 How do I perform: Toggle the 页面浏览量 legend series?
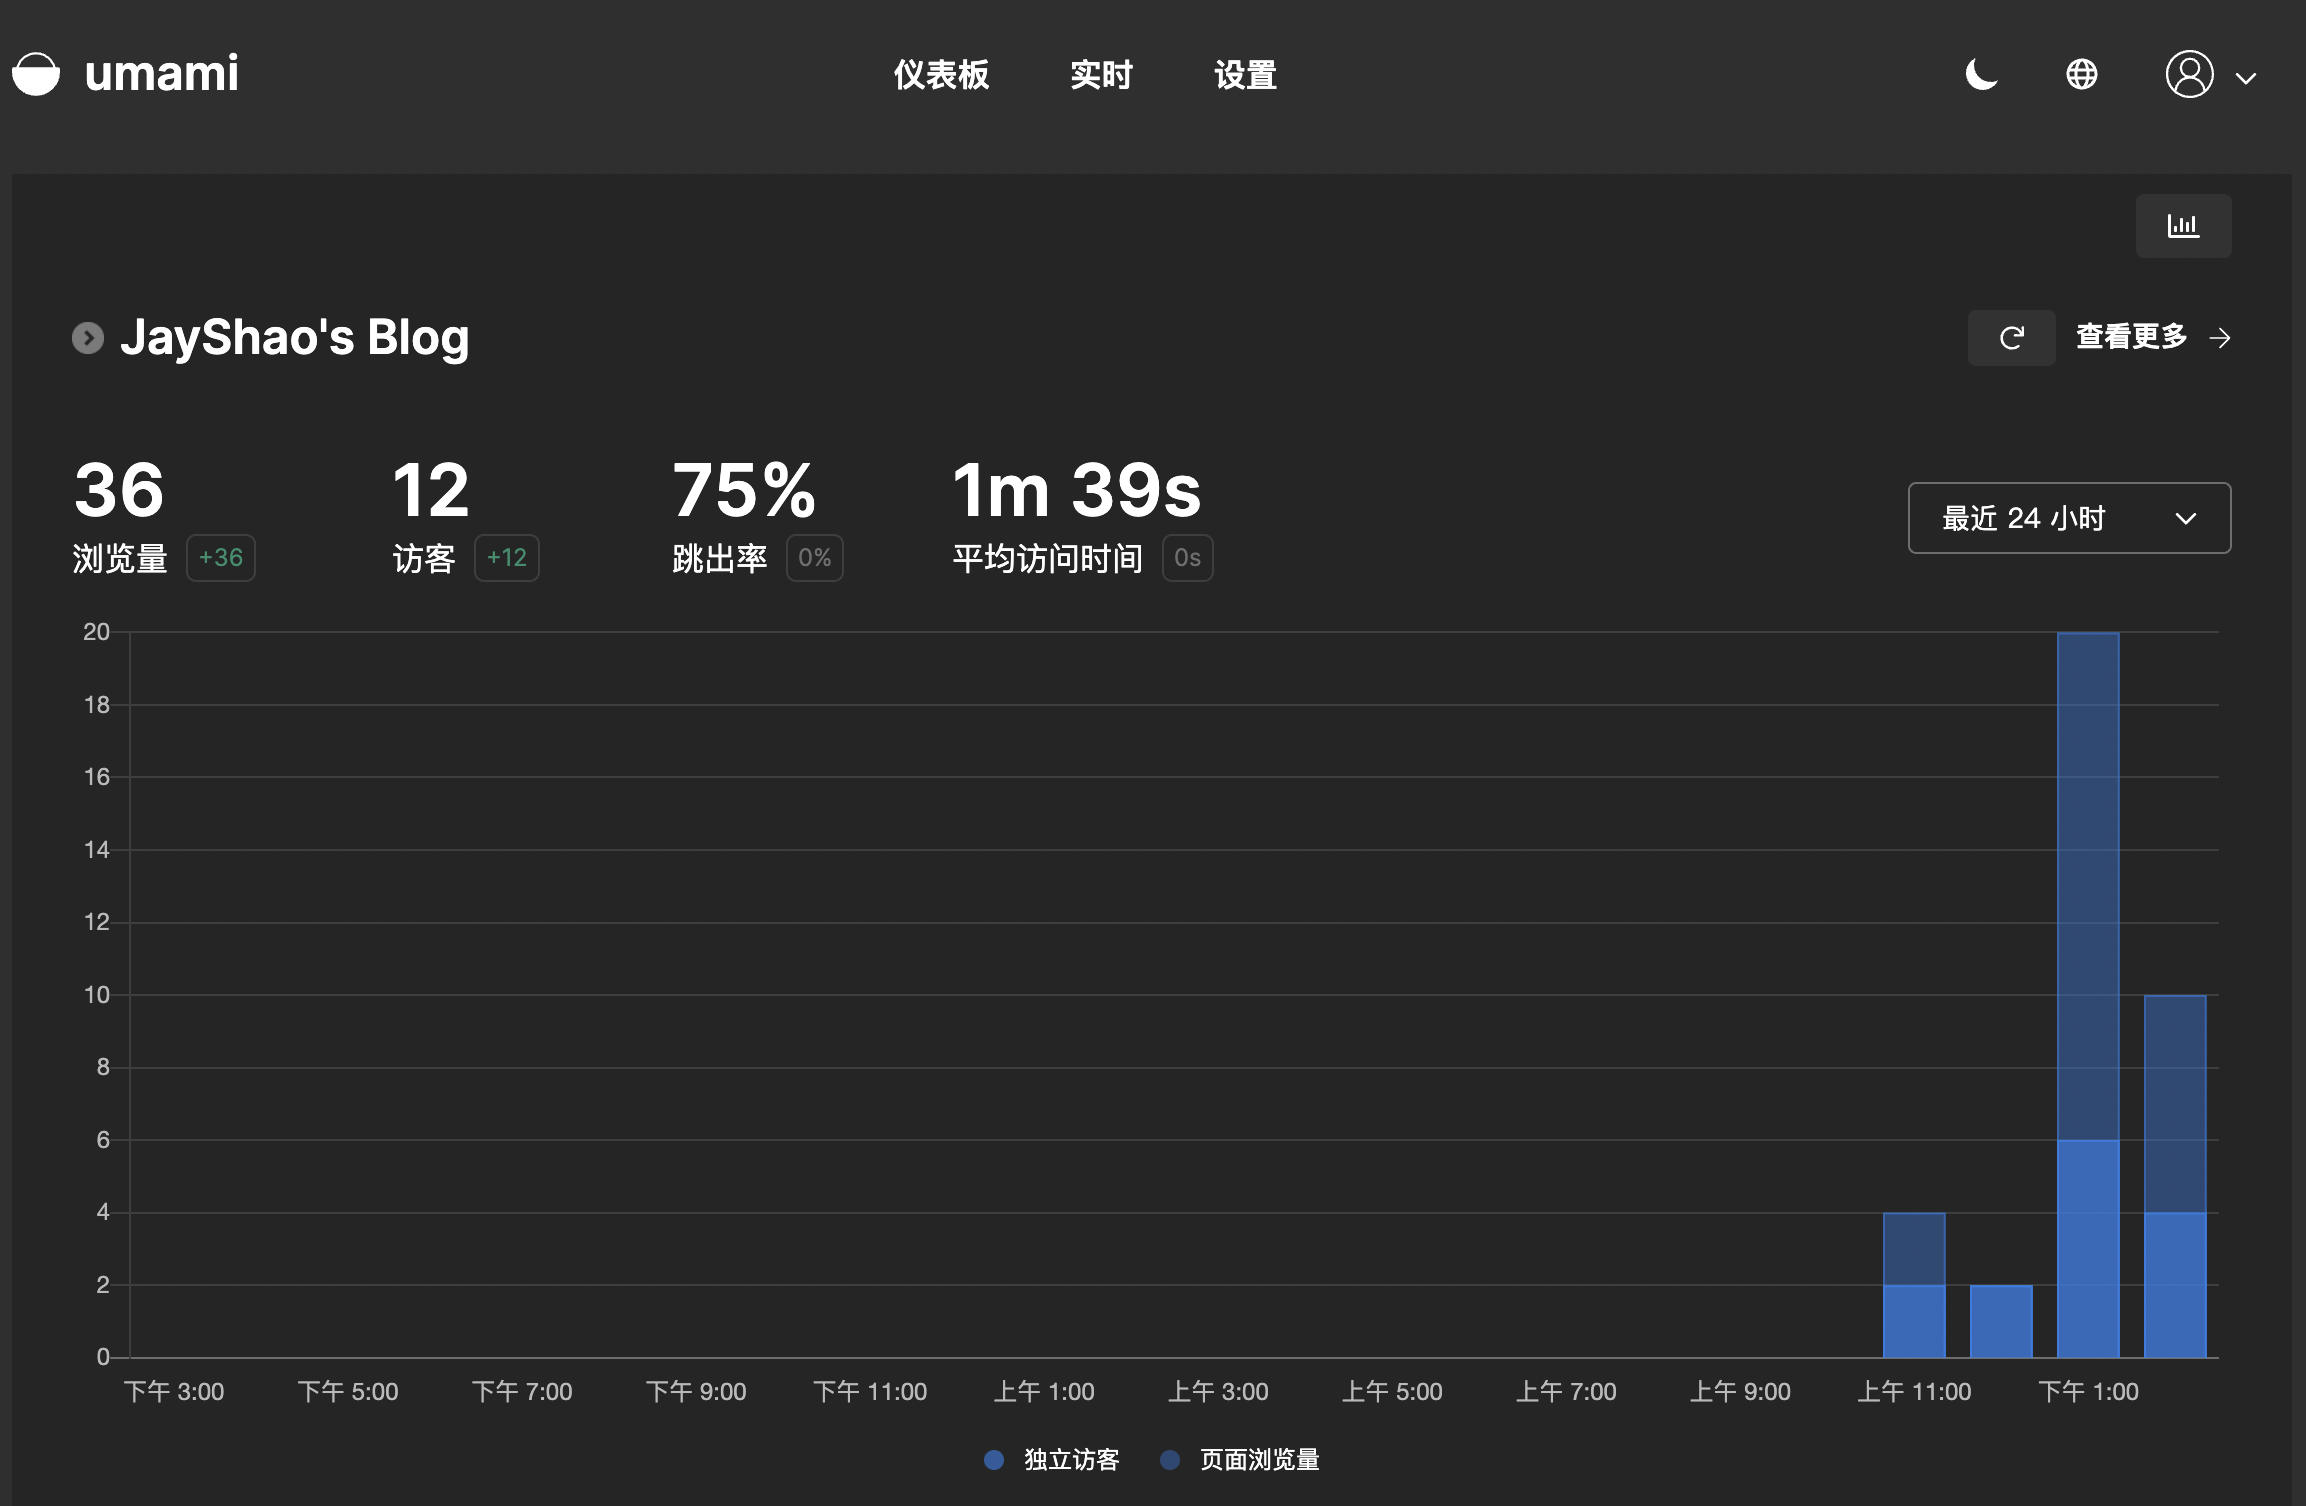(1259, 1460)
